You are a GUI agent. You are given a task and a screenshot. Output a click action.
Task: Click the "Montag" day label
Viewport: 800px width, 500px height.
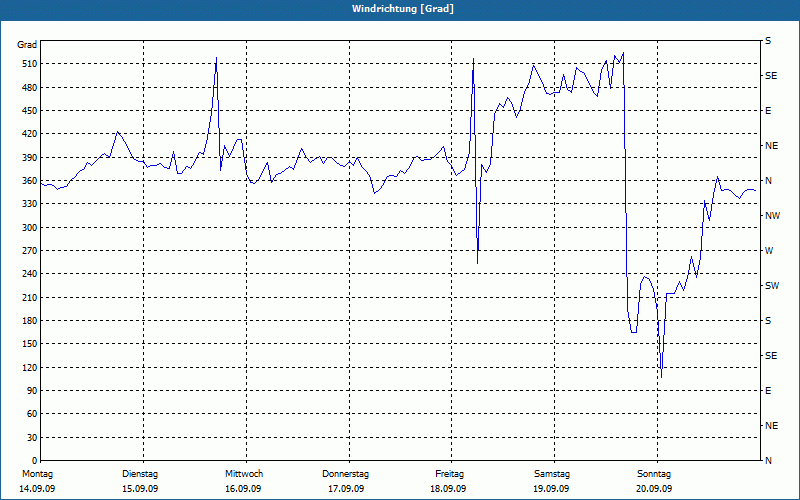pyautogui.click(x=37, y=474)
